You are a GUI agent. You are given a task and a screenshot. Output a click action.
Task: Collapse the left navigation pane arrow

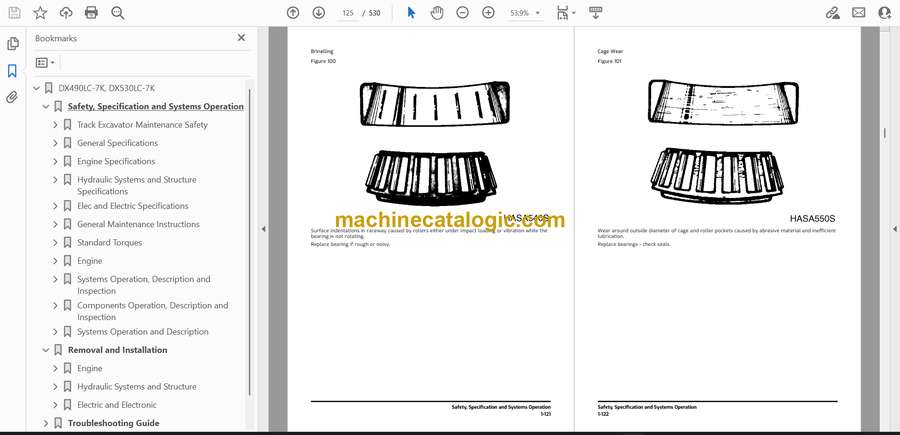(263, 229)
